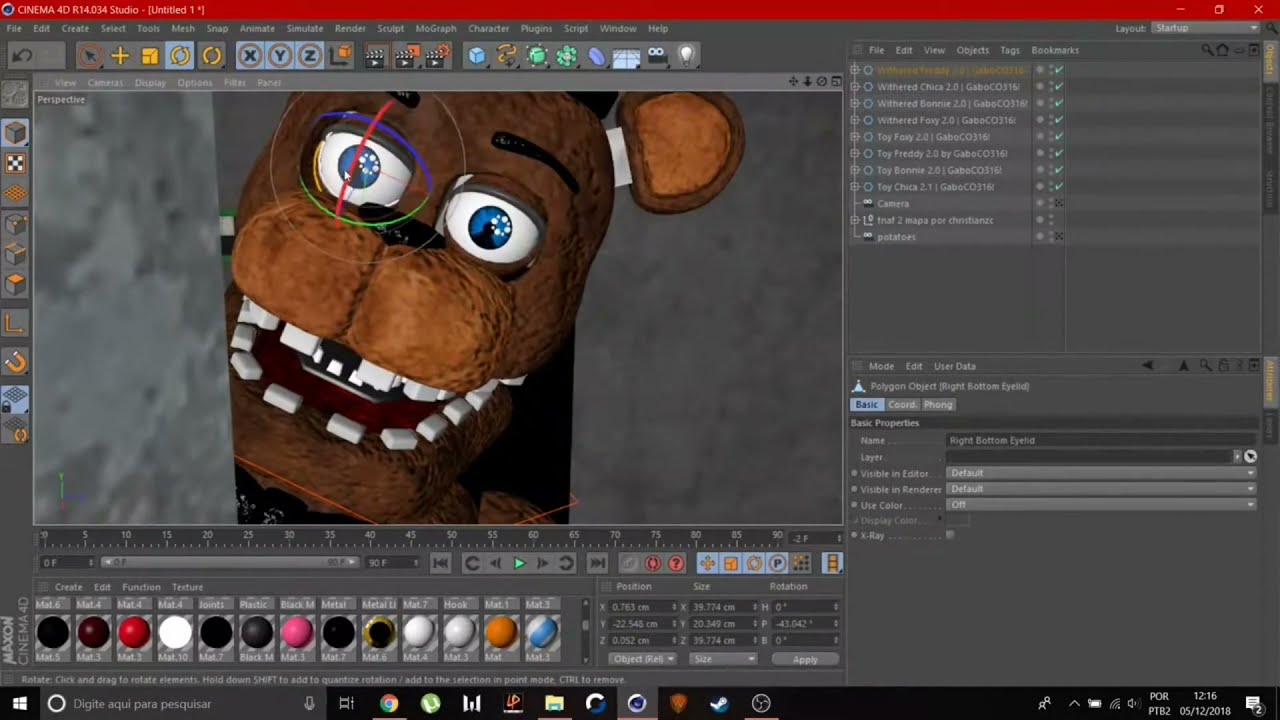Click the Camera object icon in toolbar
The width and height of the screenshot is (1280, 720).
657,56
